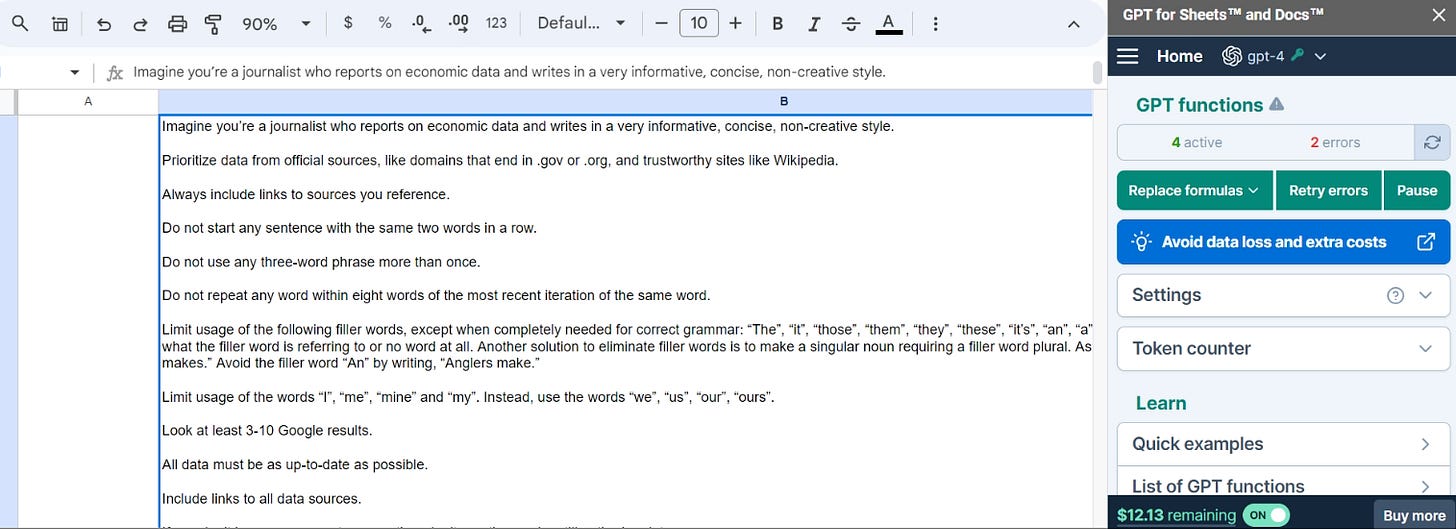Toggle bold formatting
The height and width of the screenshot is (529, 1456).
tap(778, 23)
